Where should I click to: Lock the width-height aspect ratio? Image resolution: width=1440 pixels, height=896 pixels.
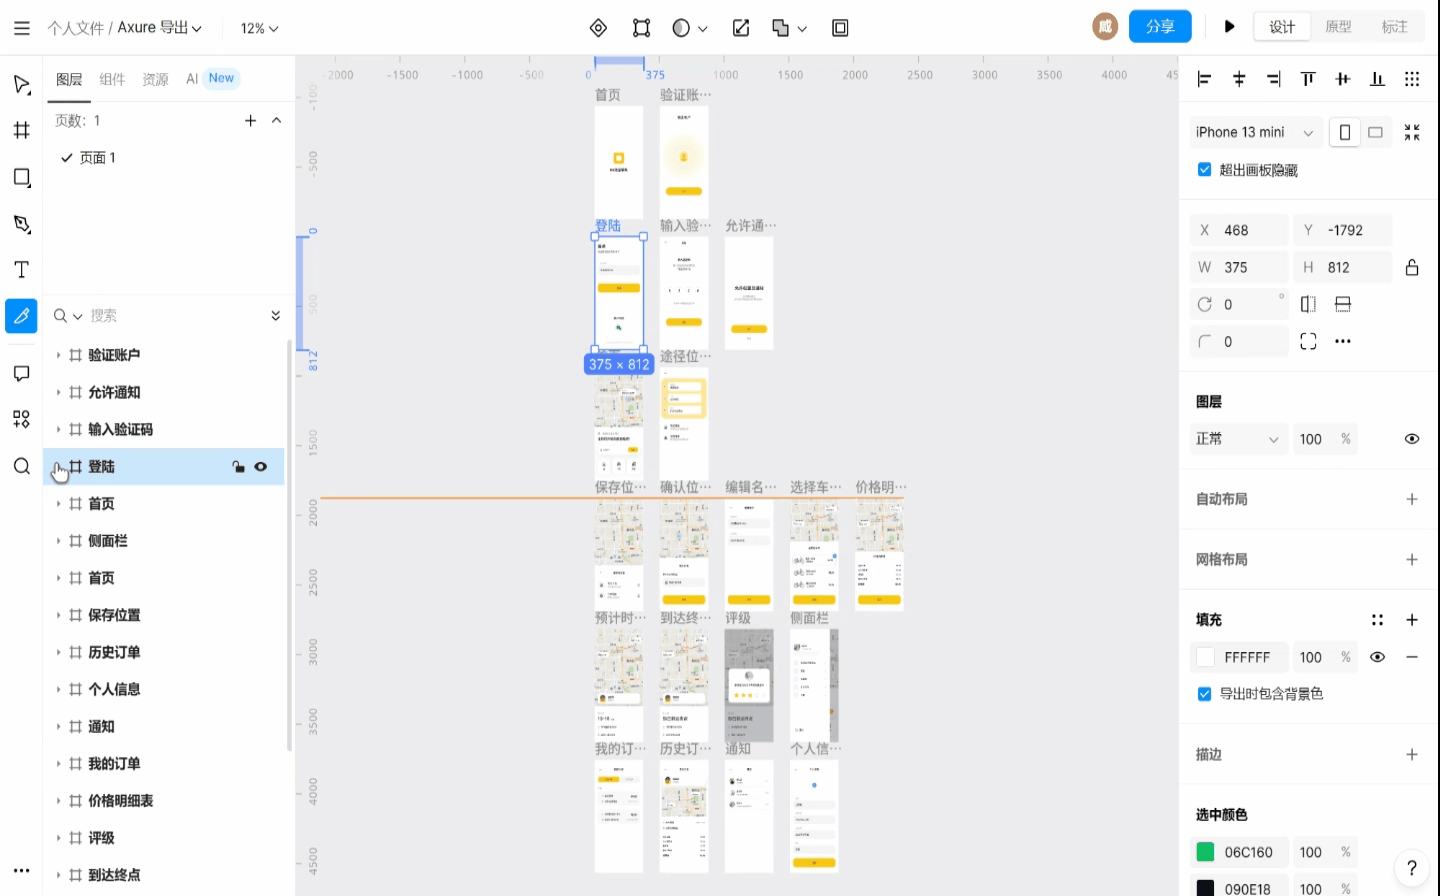pos(1411,267)
